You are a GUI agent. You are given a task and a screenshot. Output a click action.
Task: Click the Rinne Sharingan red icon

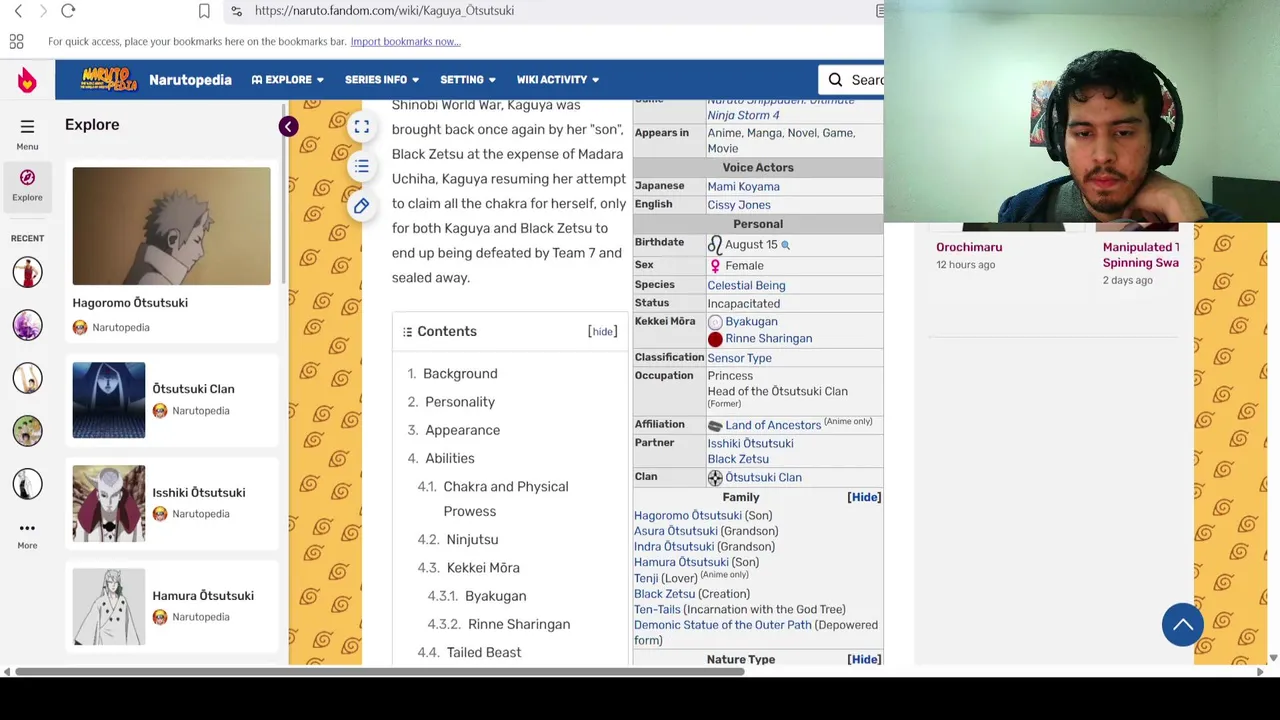tap(715, 339)
